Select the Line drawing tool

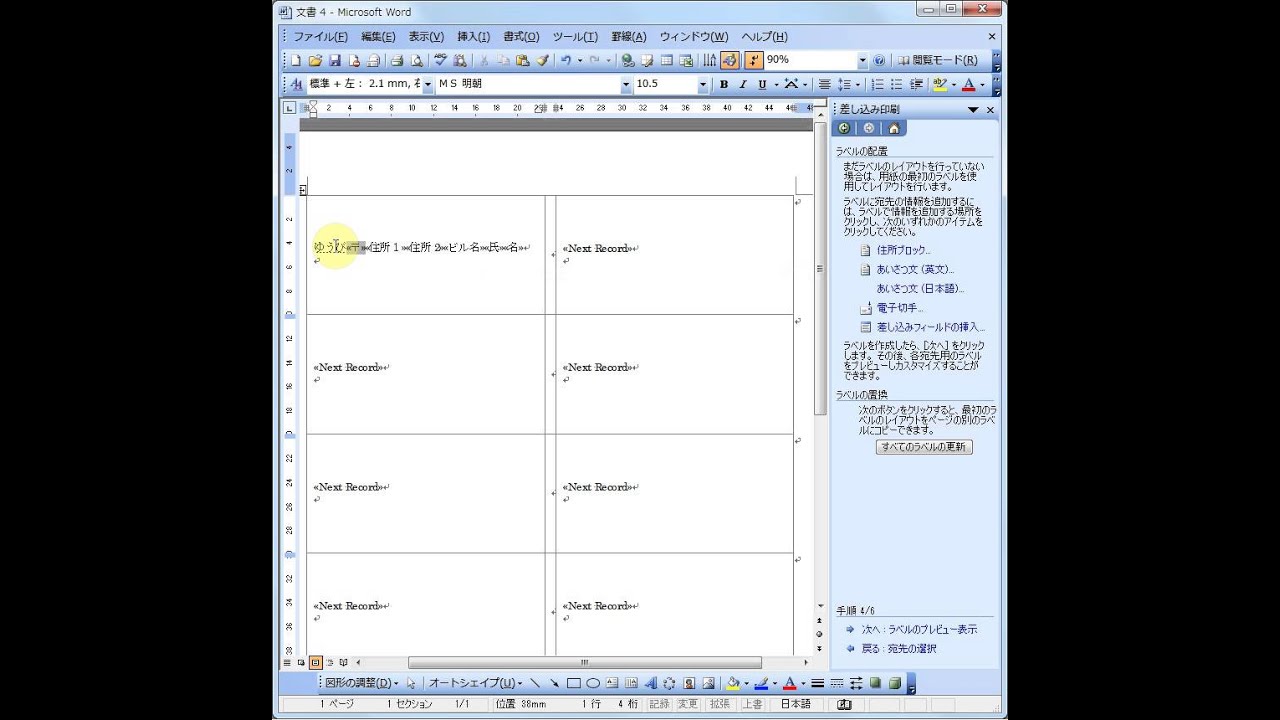pos(535,683)
